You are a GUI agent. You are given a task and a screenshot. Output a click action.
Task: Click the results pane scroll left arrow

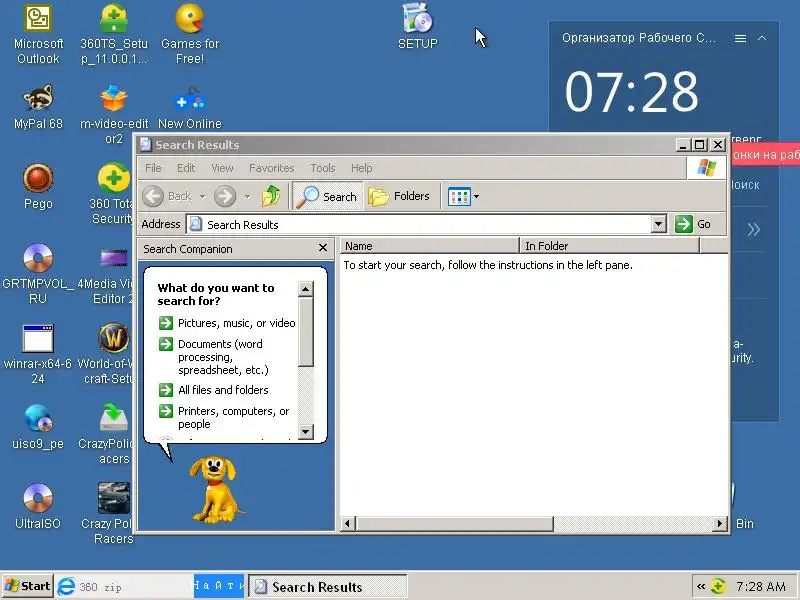(348, 523)
